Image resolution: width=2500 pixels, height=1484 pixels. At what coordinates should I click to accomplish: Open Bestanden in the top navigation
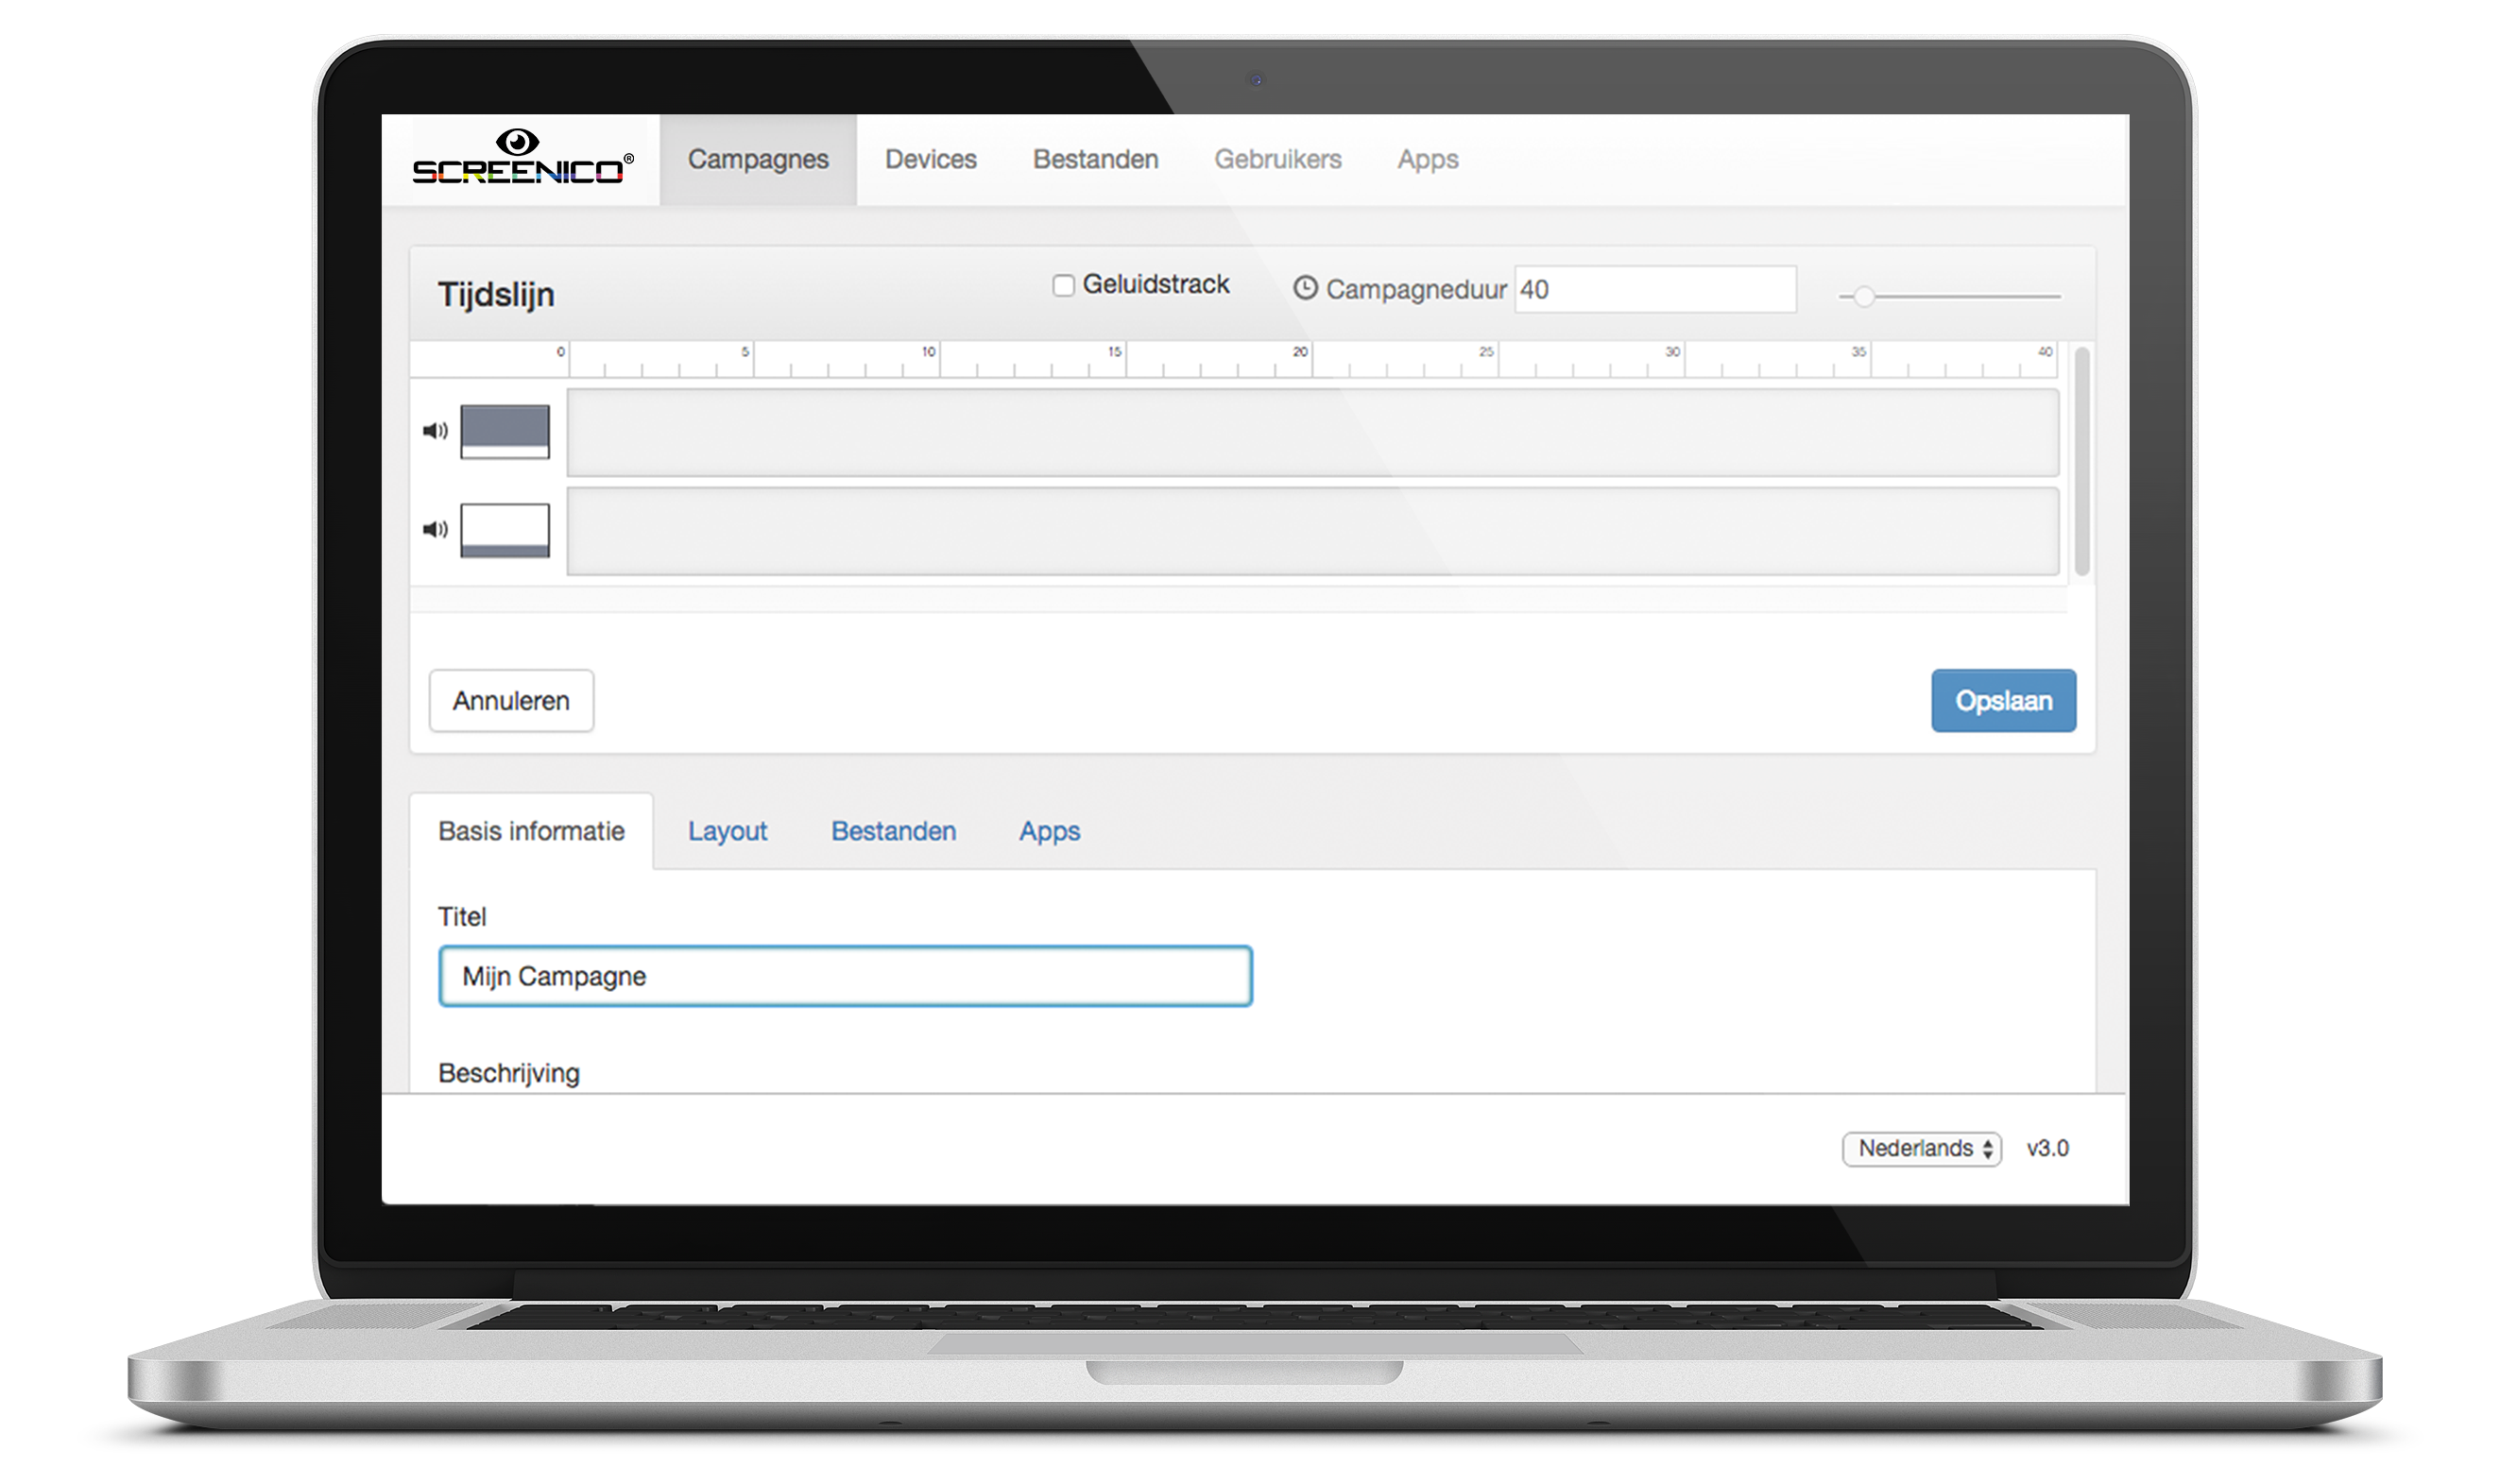point(1095,159)
